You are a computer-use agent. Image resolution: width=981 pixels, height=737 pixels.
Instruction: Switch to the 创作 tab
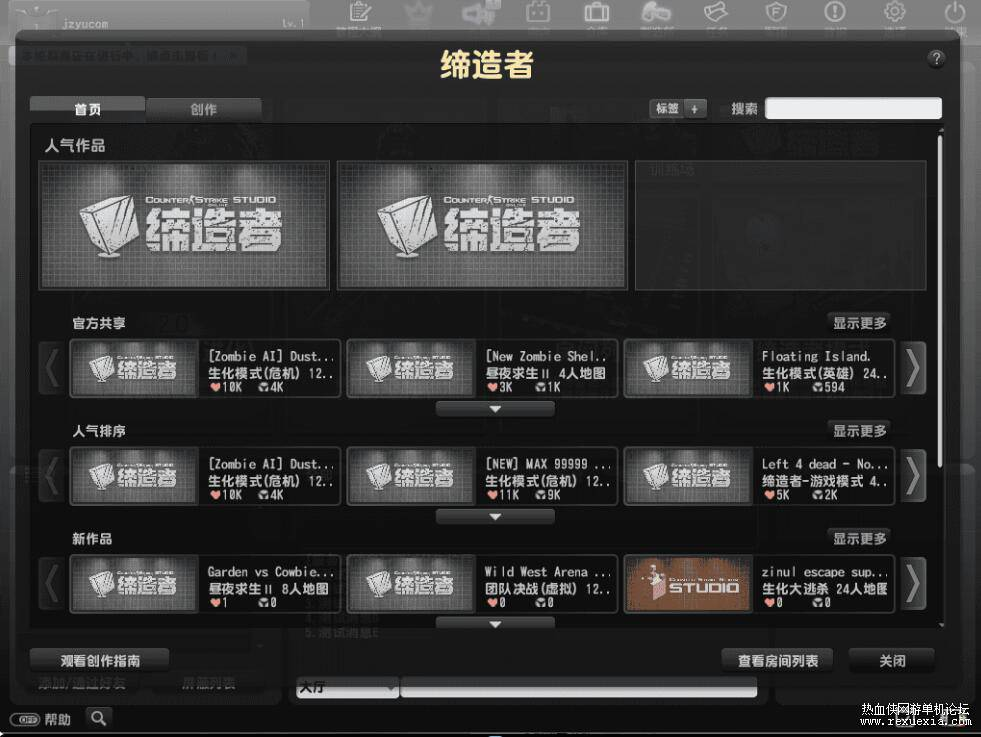204,109
